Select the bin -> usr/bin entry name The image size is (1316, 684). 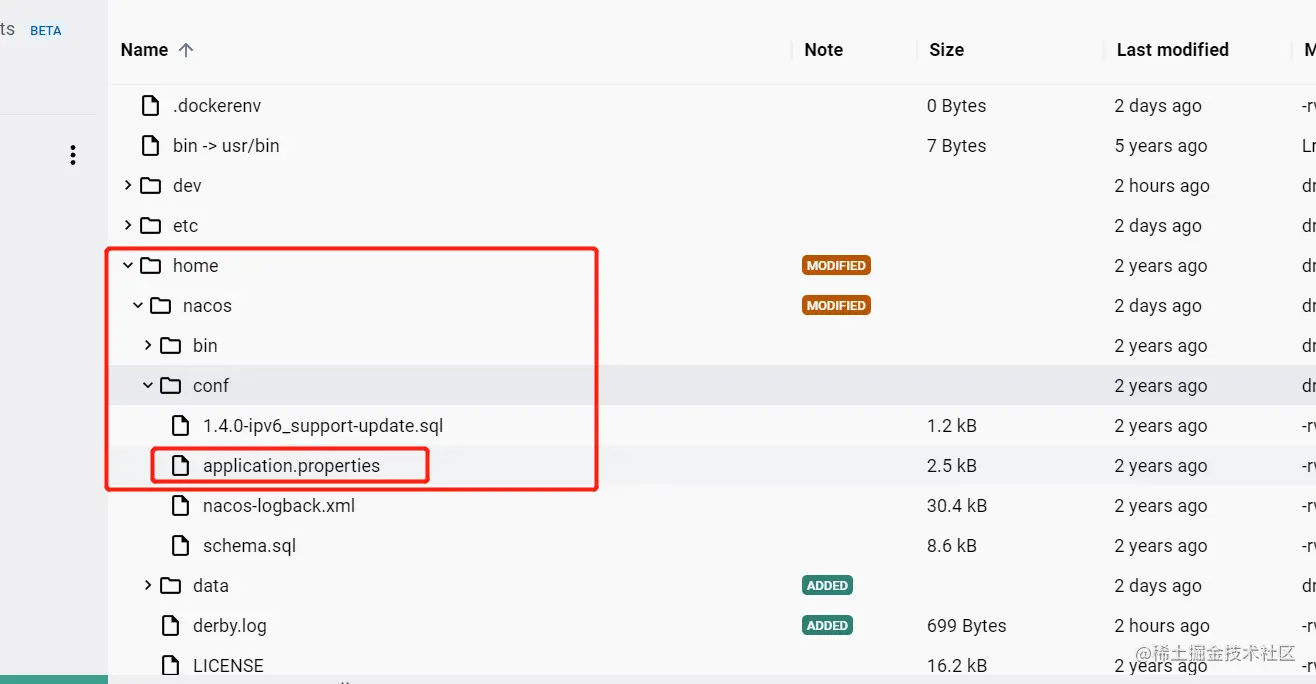226,146
